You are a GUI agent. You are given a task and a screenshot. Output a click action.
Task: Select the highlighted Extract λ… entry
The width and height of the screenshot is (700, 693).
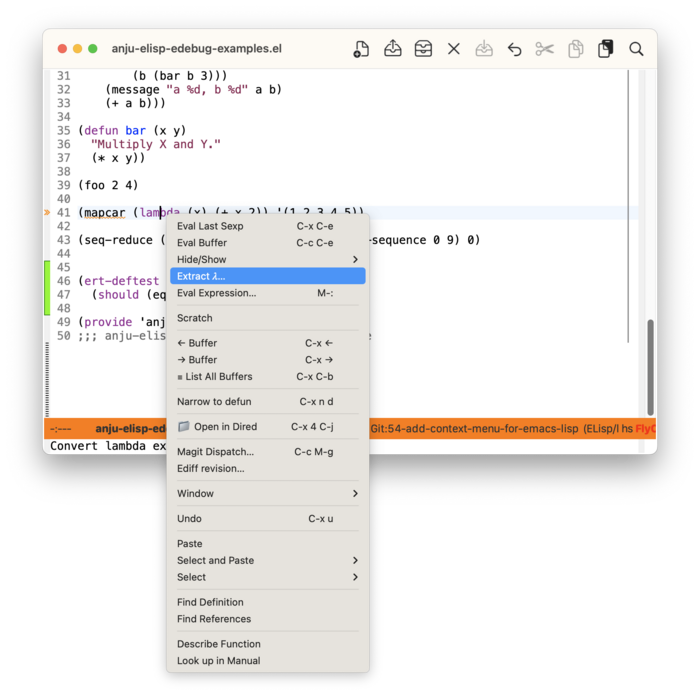tap(268, 276)
